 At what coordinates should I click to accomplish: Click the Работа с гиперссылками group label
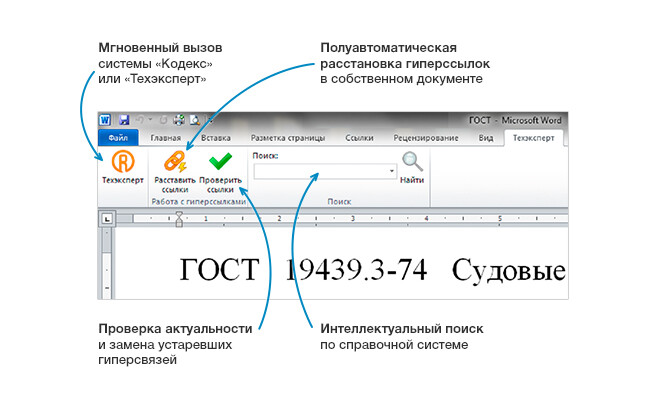[x=199, y=202]
